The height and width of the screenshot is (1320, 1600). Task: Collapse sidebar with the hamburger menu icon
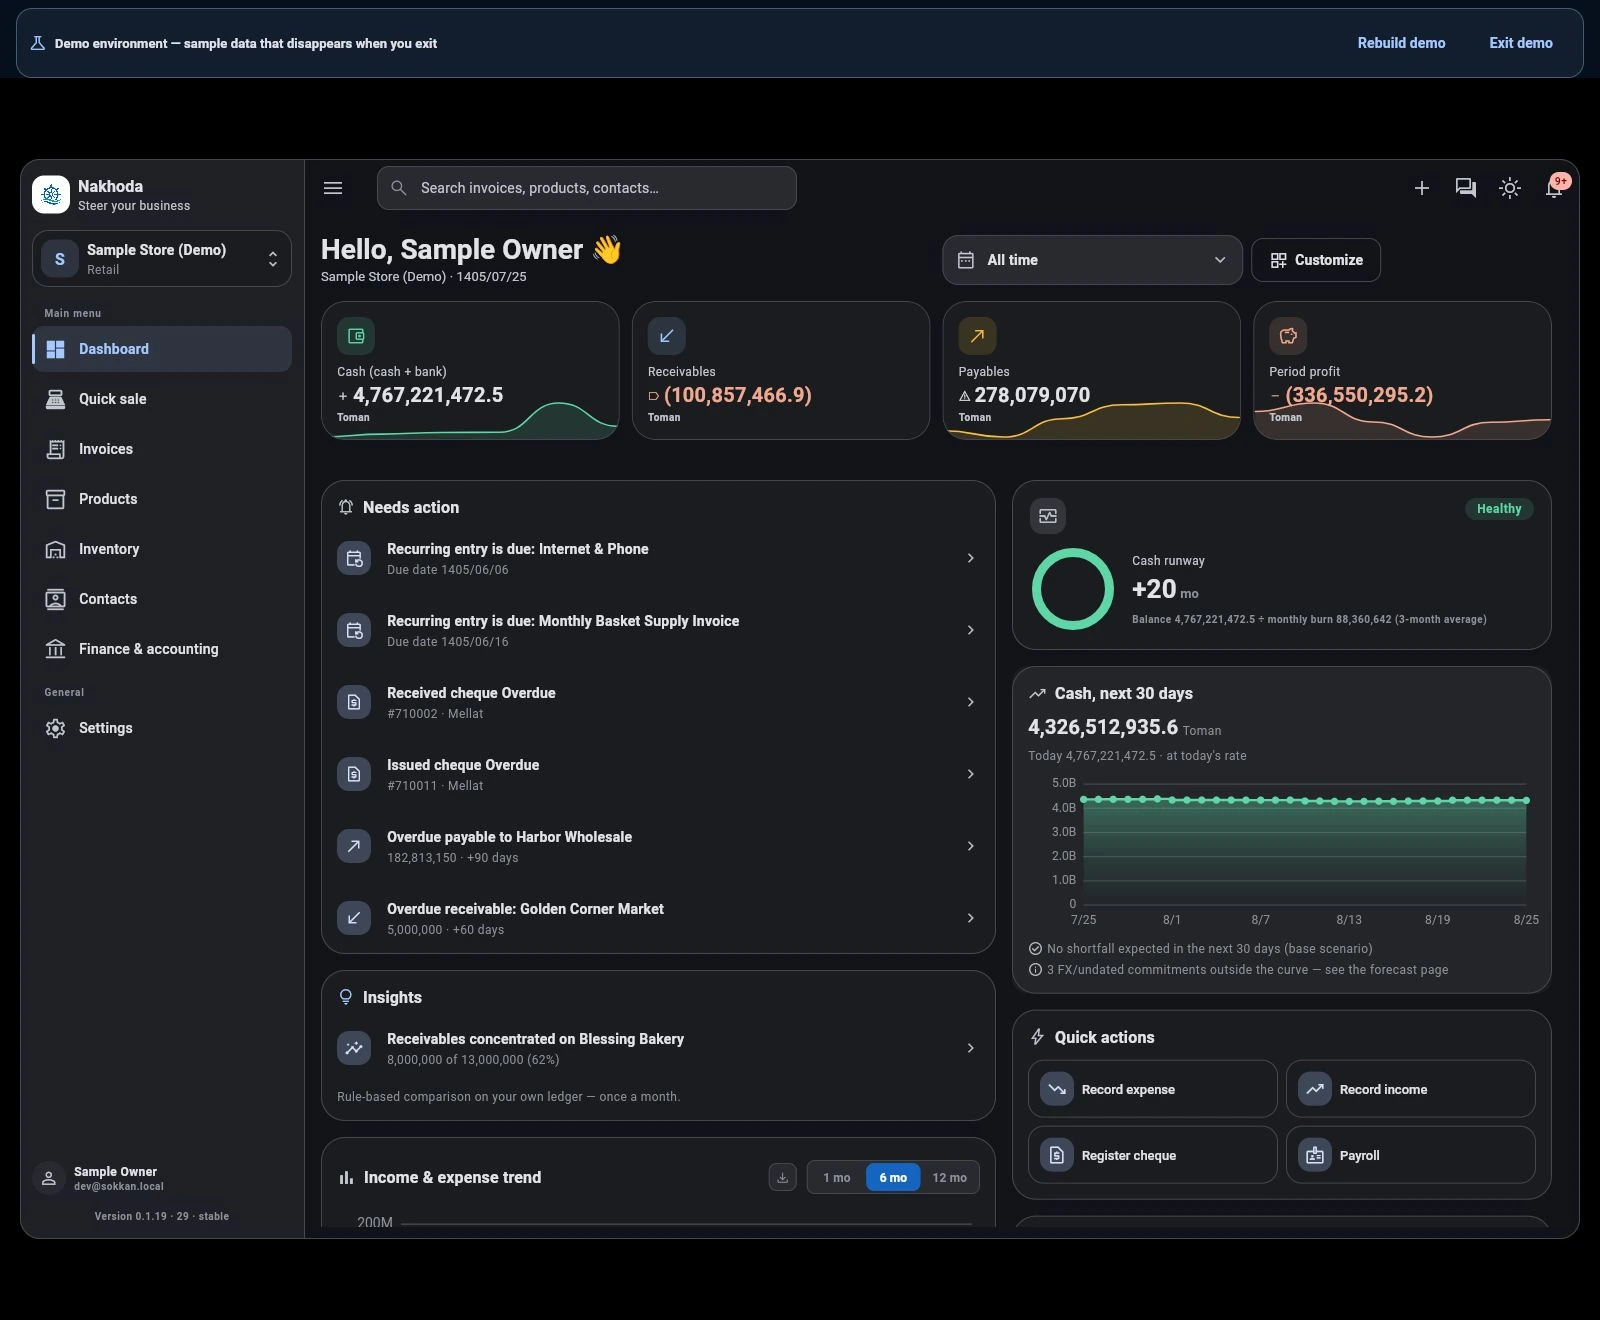click(333, 188)
